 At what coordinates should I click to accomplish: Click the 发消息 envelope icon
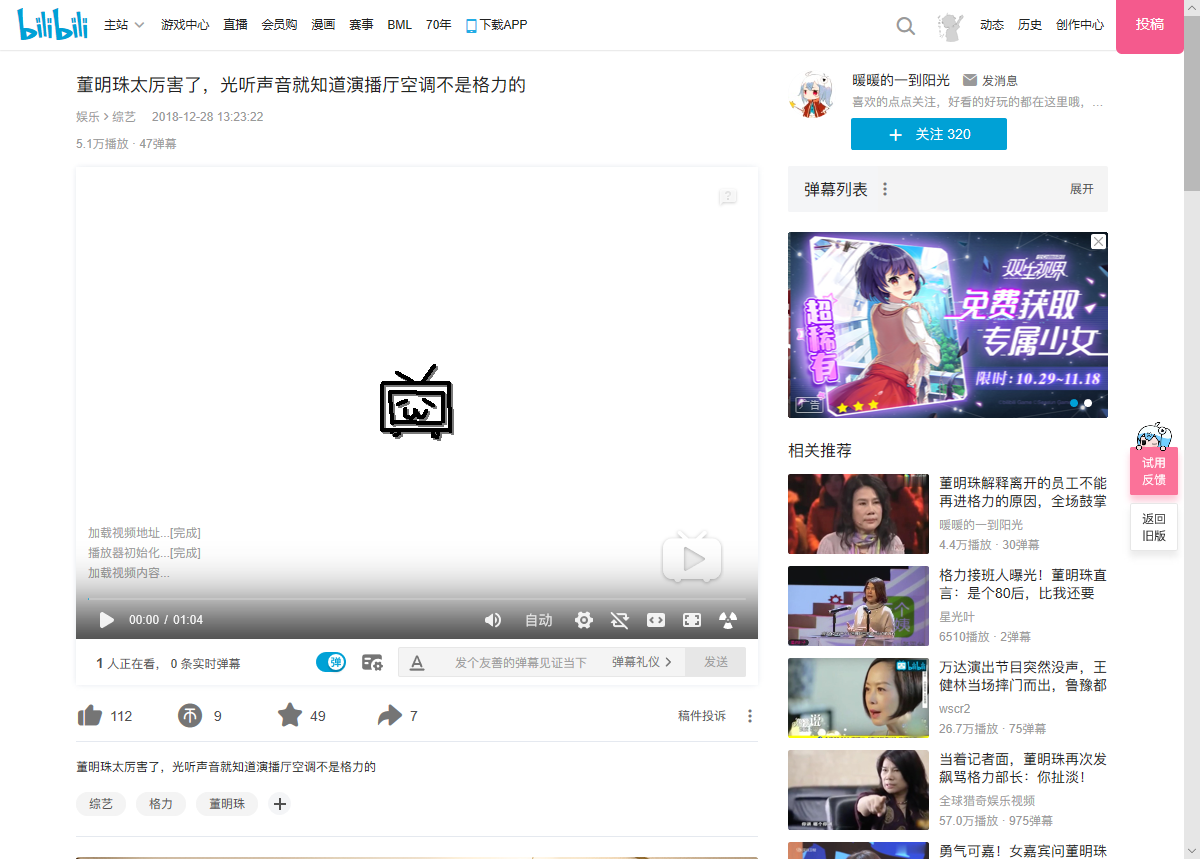point(968,80)
